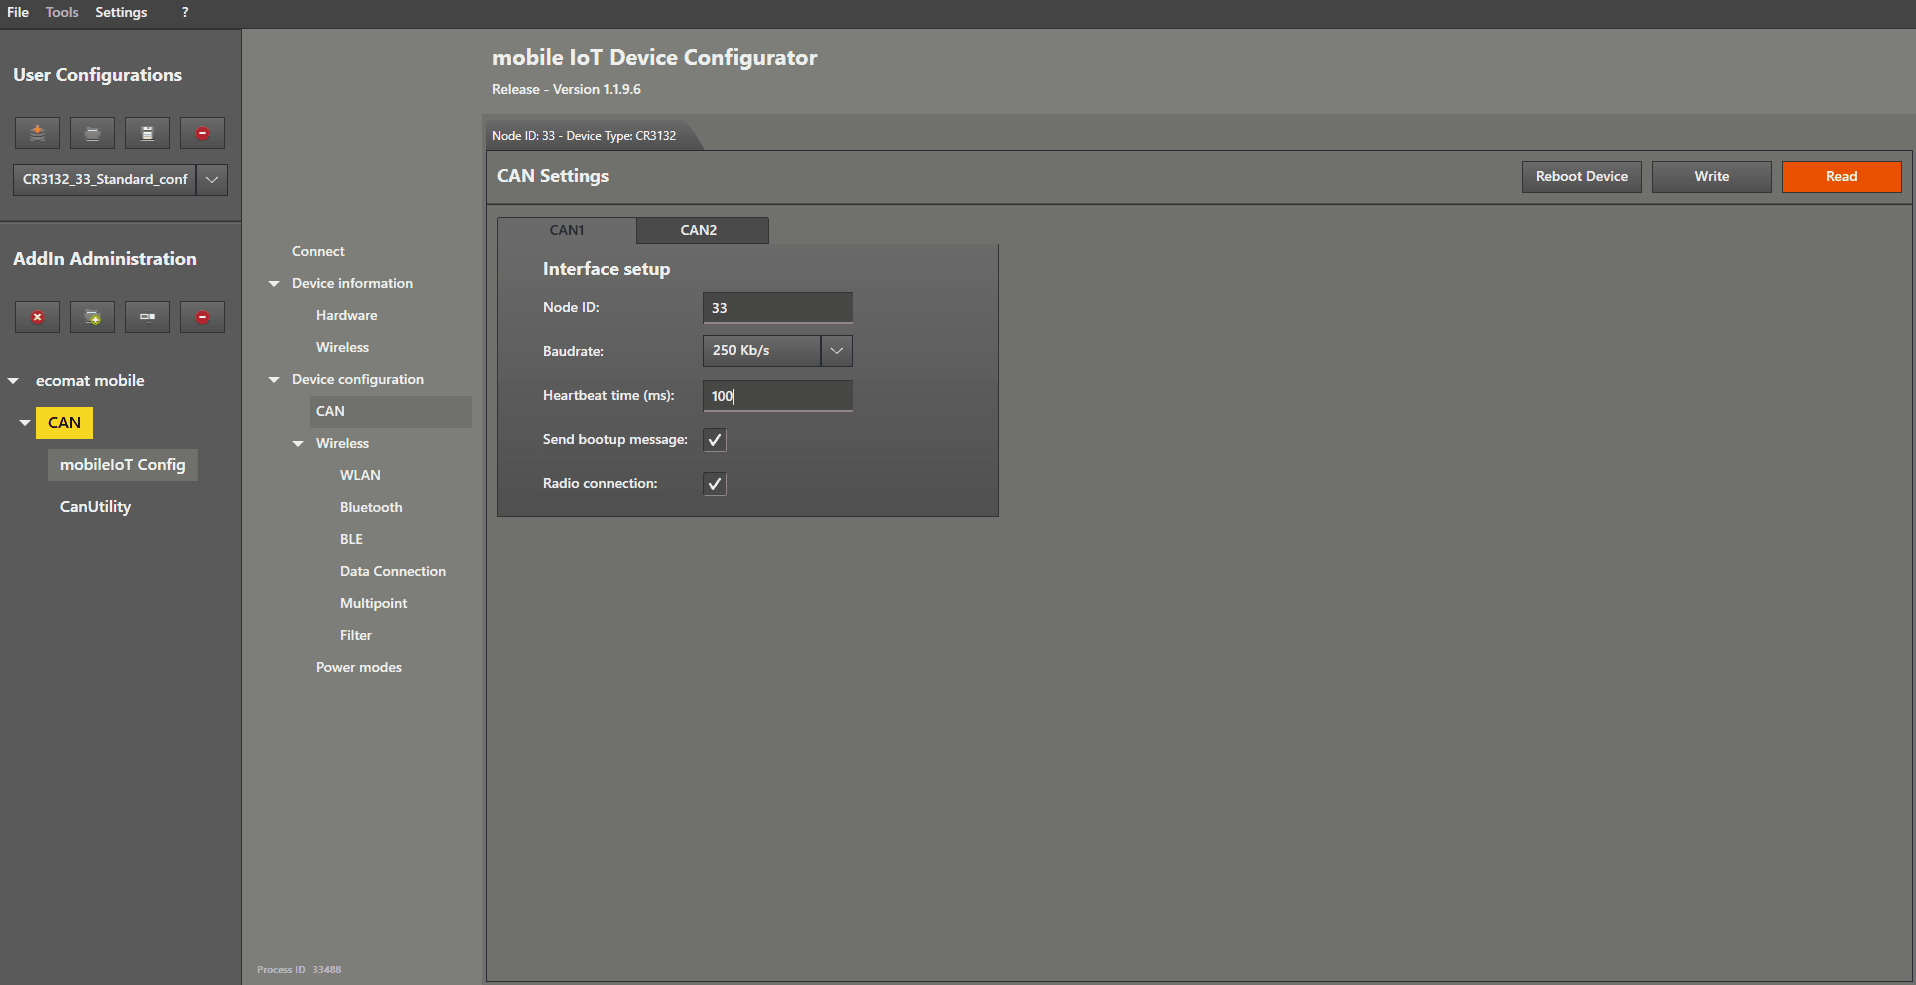1916x985 pixels.
Task: Uncheck the Send bootup message checkbox
Action: [715, 440]
